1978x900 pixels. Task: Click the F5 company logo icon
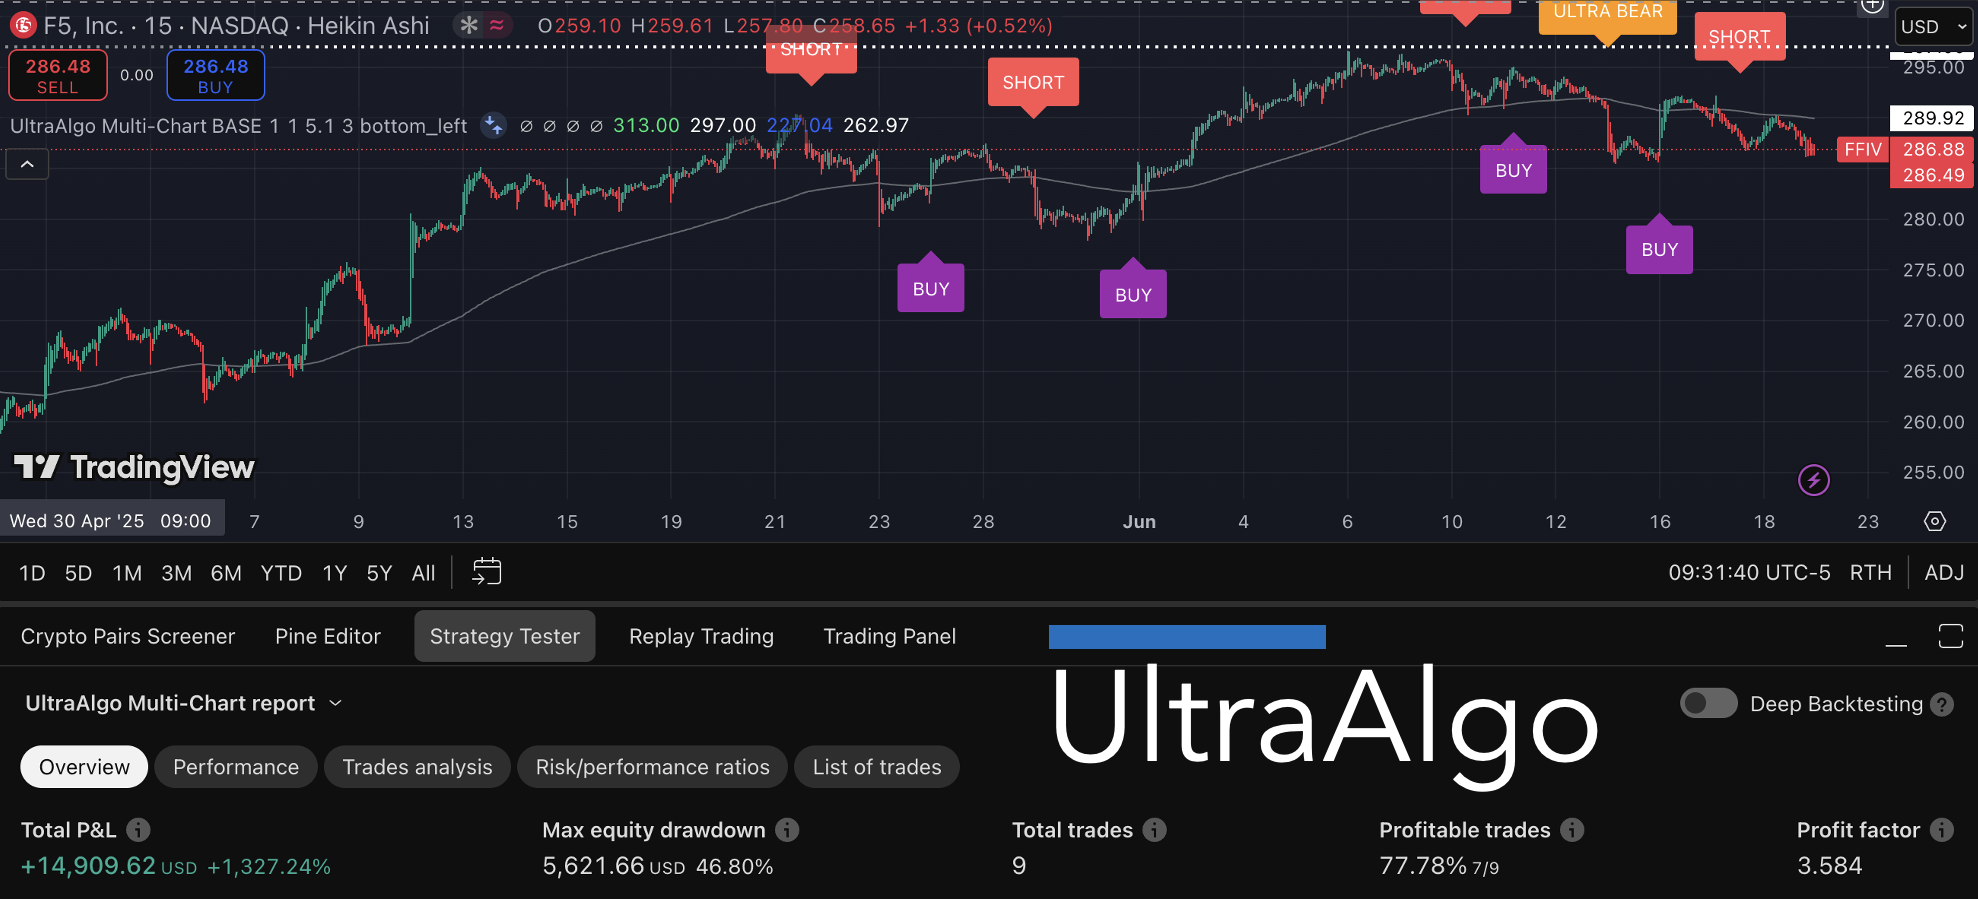point(23,25)
